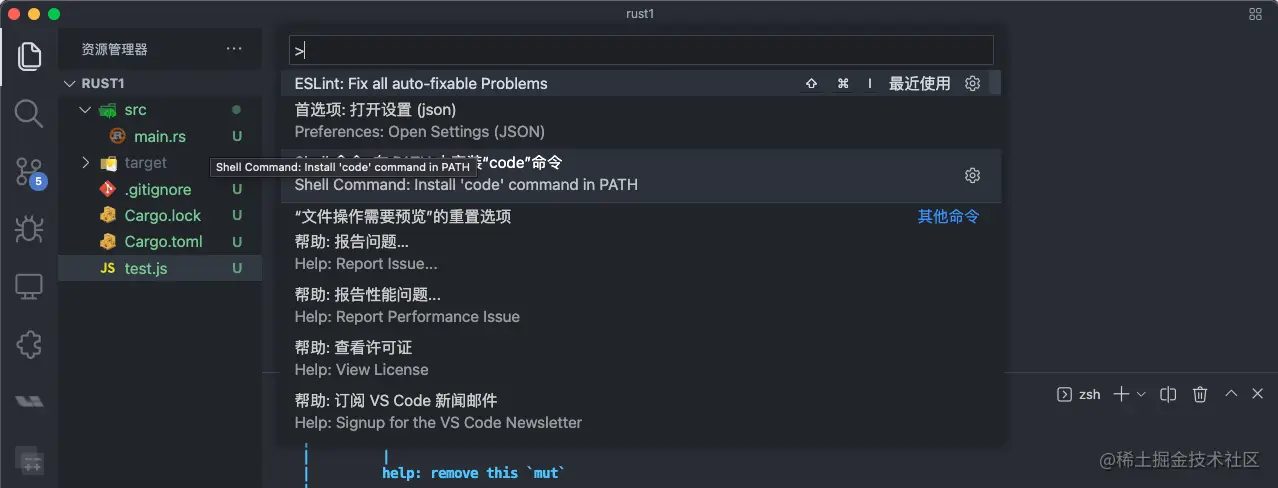Click the green dot badge on src folder

[237, 110]
